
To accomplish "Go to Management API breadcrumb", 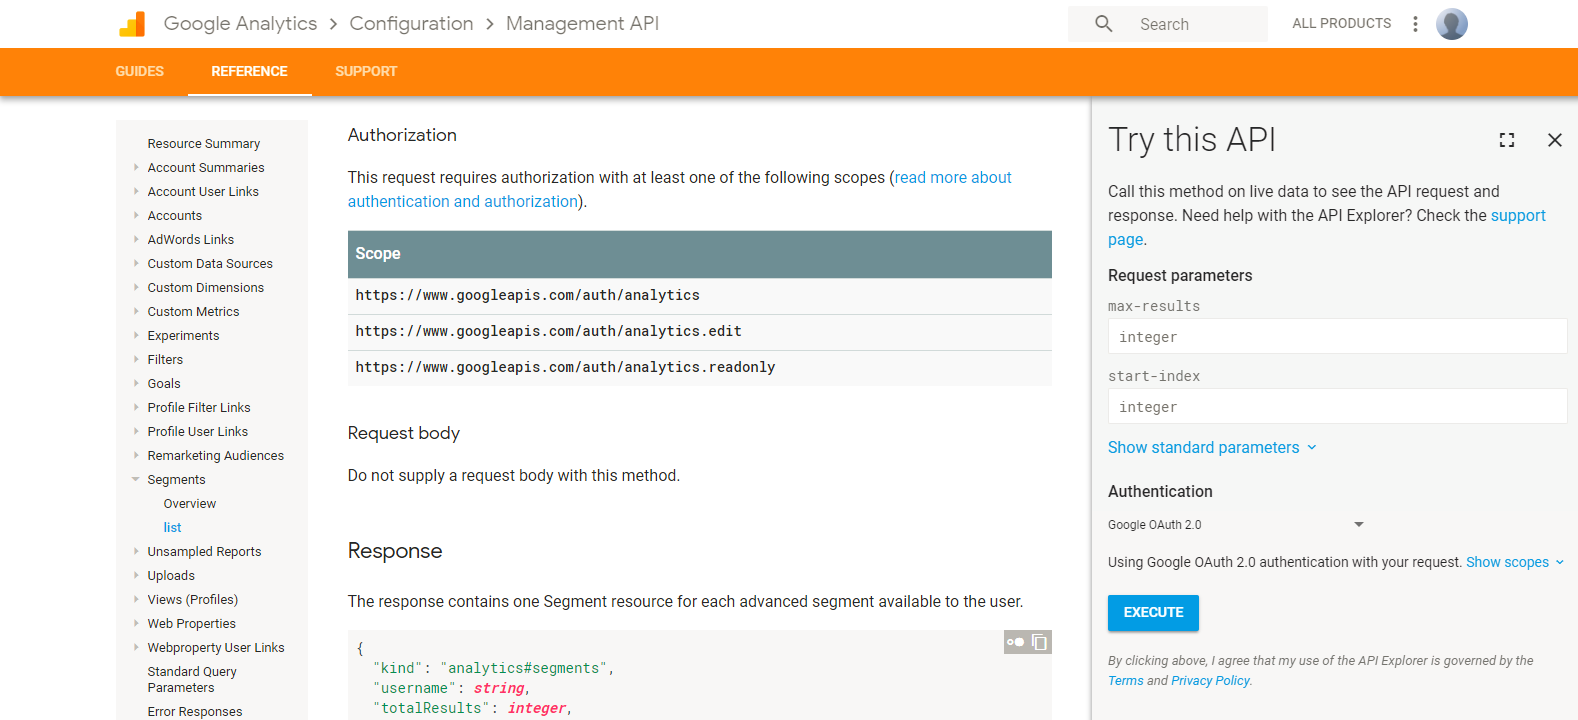I will point(582,23).
